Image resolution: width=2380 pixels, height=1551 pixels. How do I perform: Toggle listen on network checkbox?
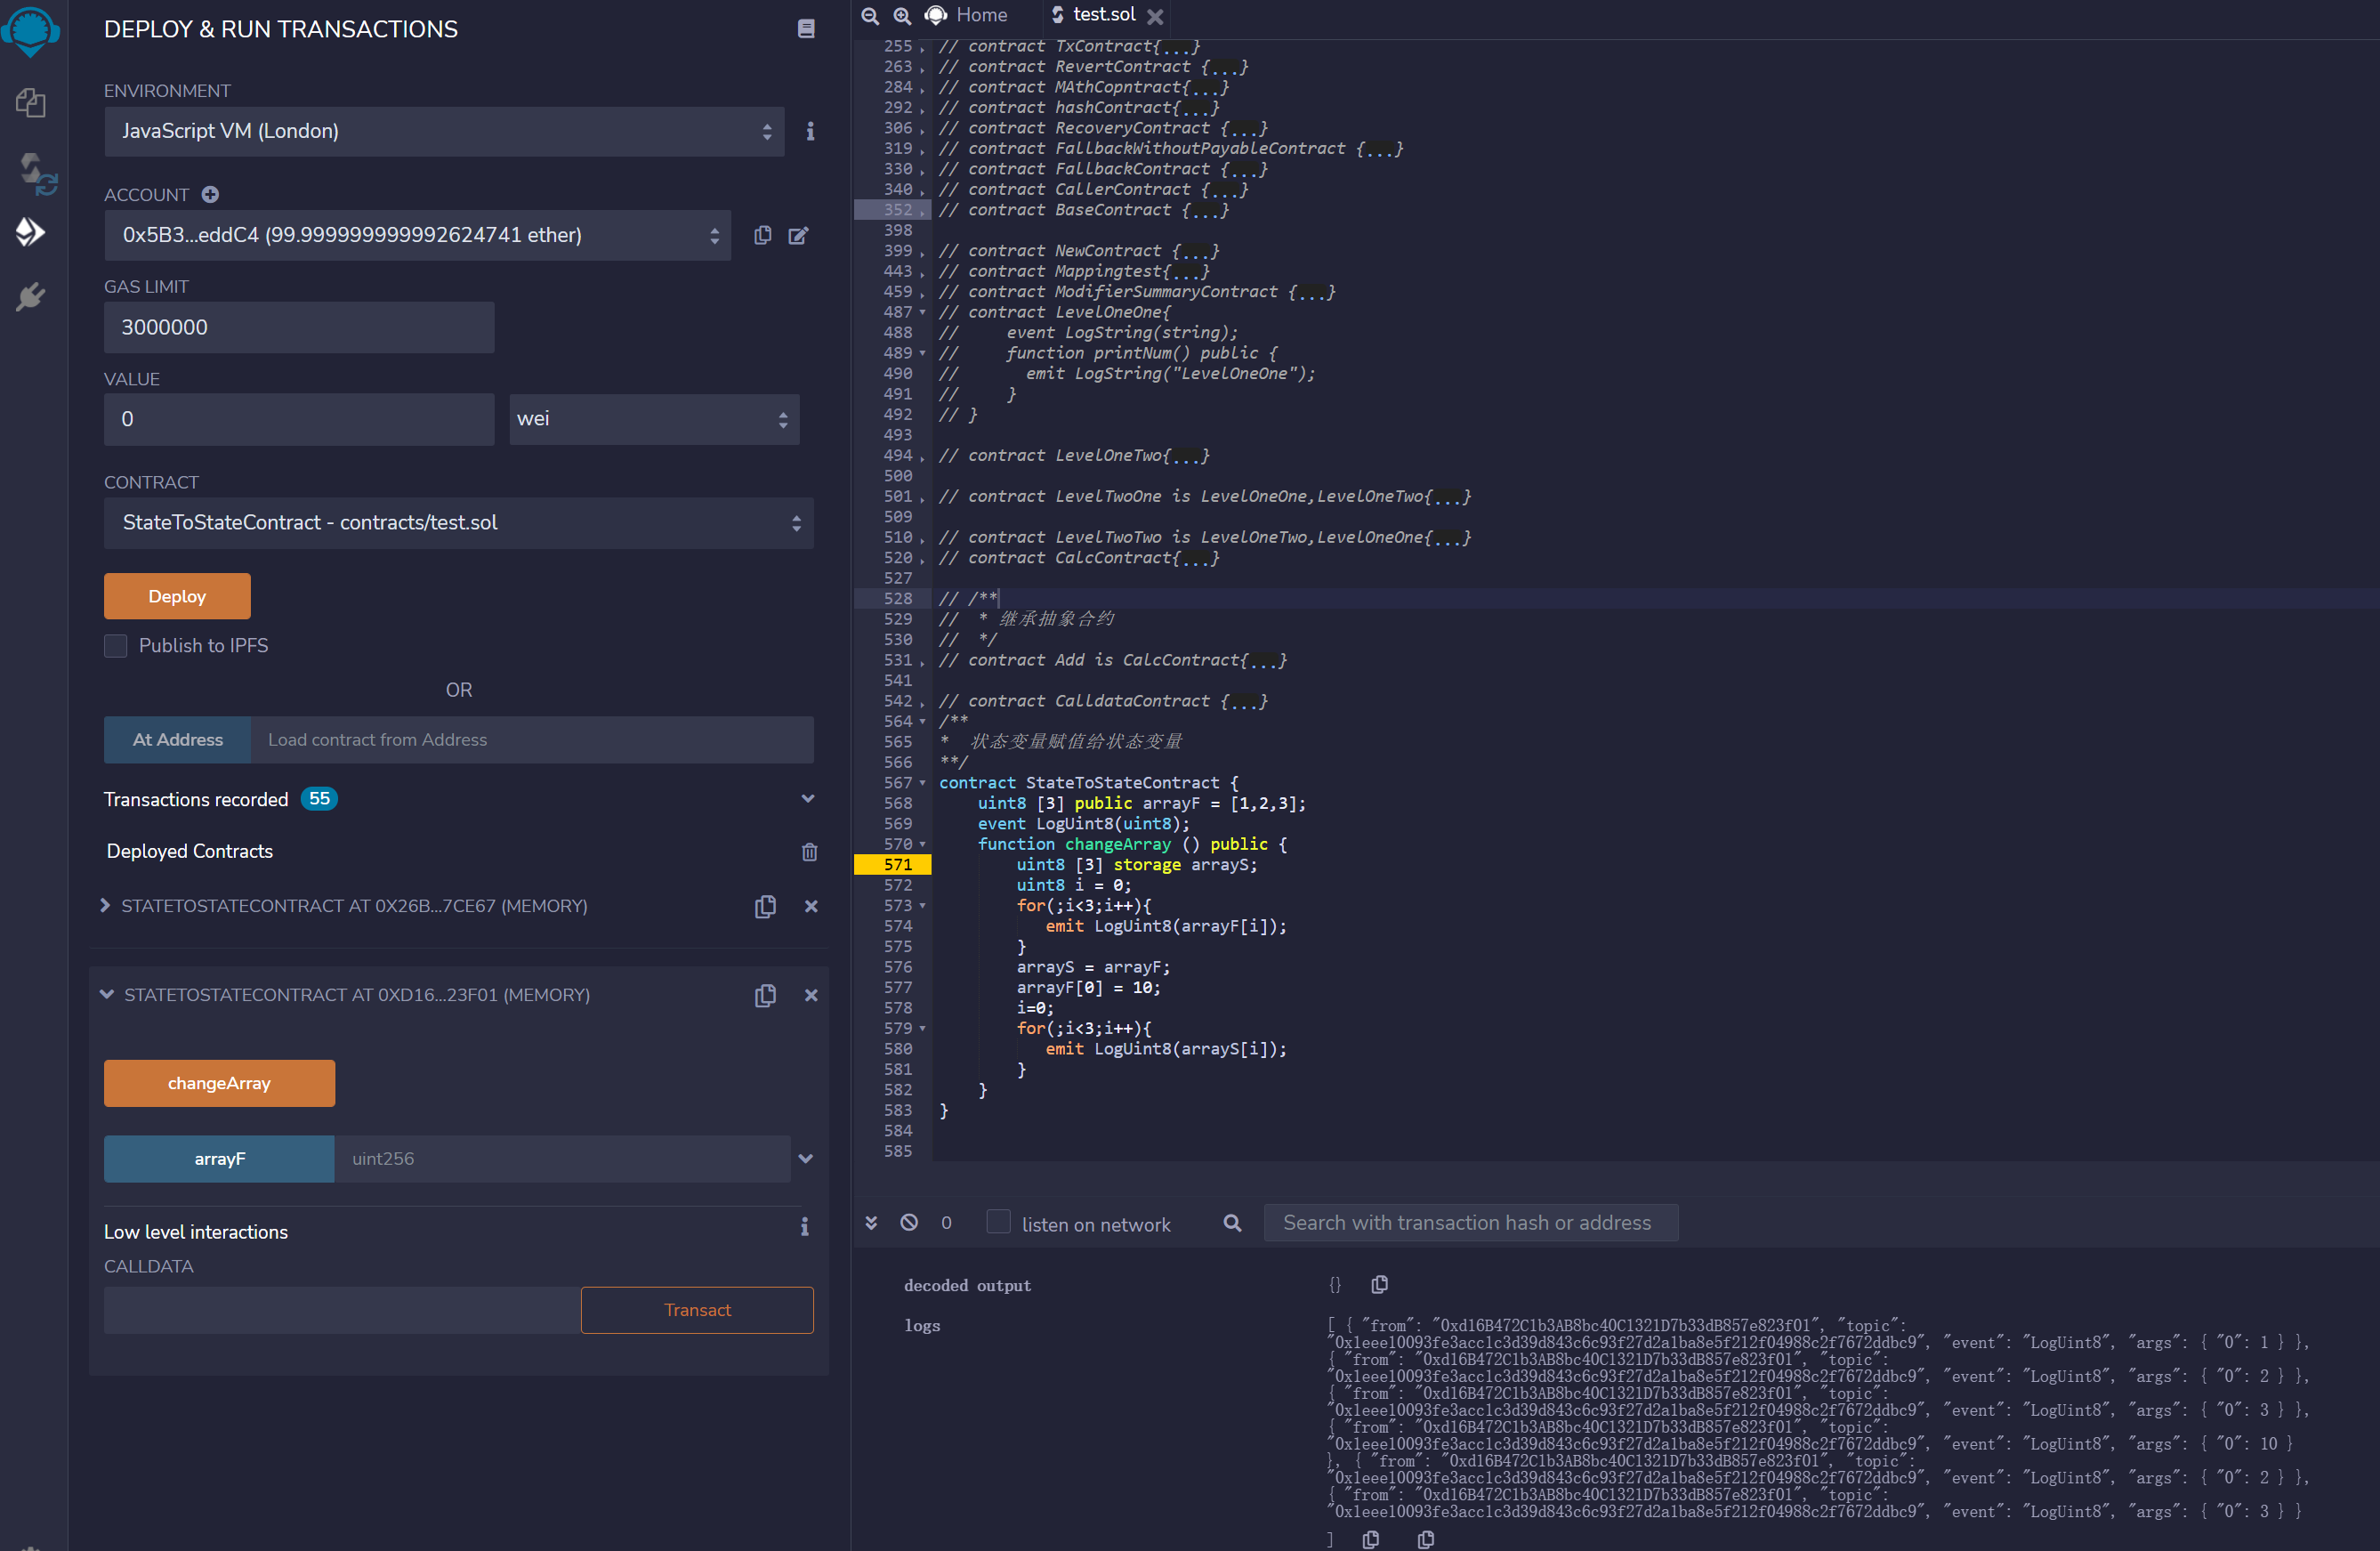[998, 1223]
